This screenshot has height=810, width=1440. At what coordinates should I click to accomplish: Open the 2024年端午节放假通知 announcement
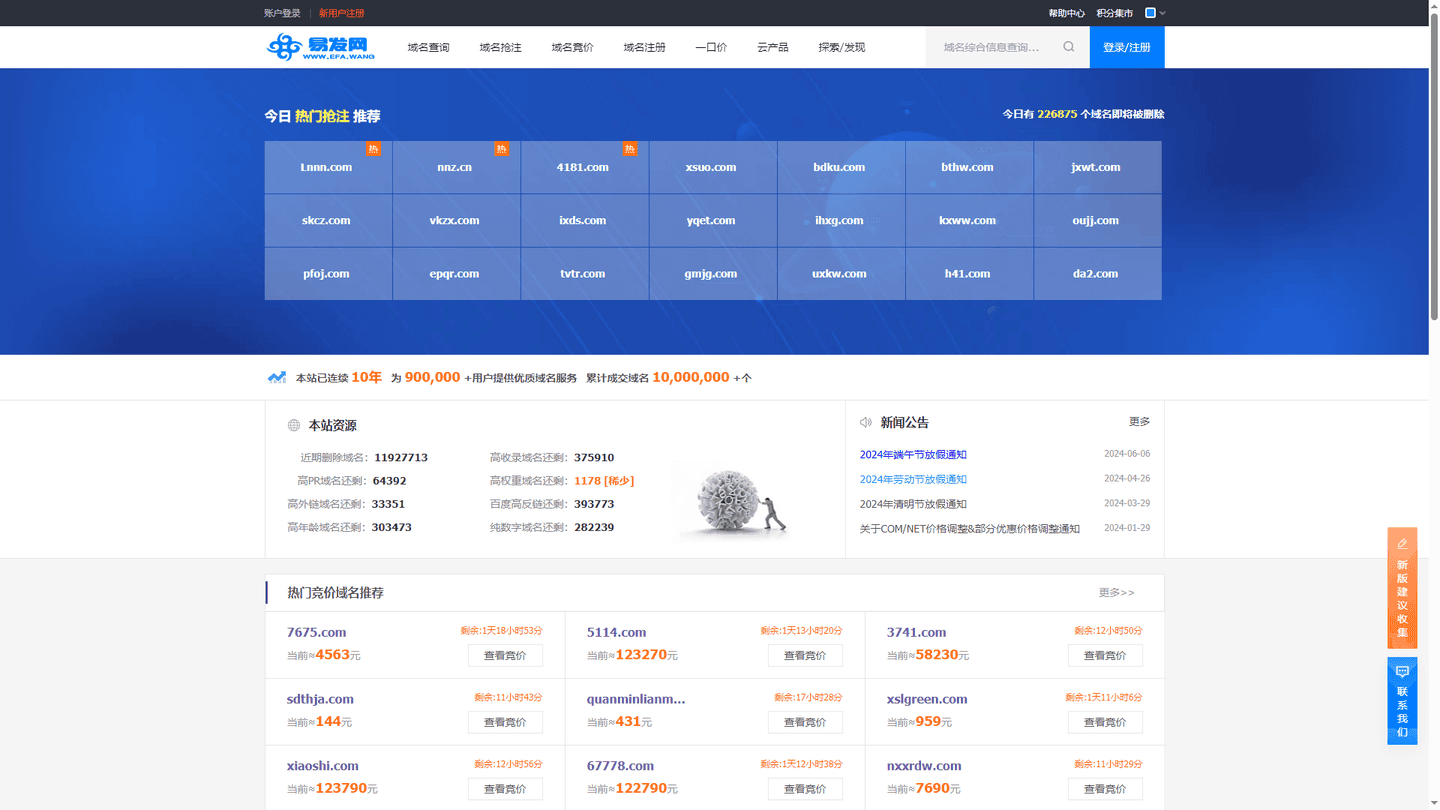[913, 455]
